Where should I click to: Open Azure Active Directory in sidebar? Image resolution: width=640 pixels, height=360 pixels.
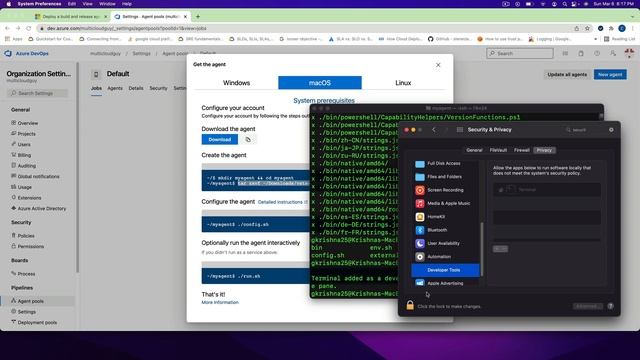42,208
